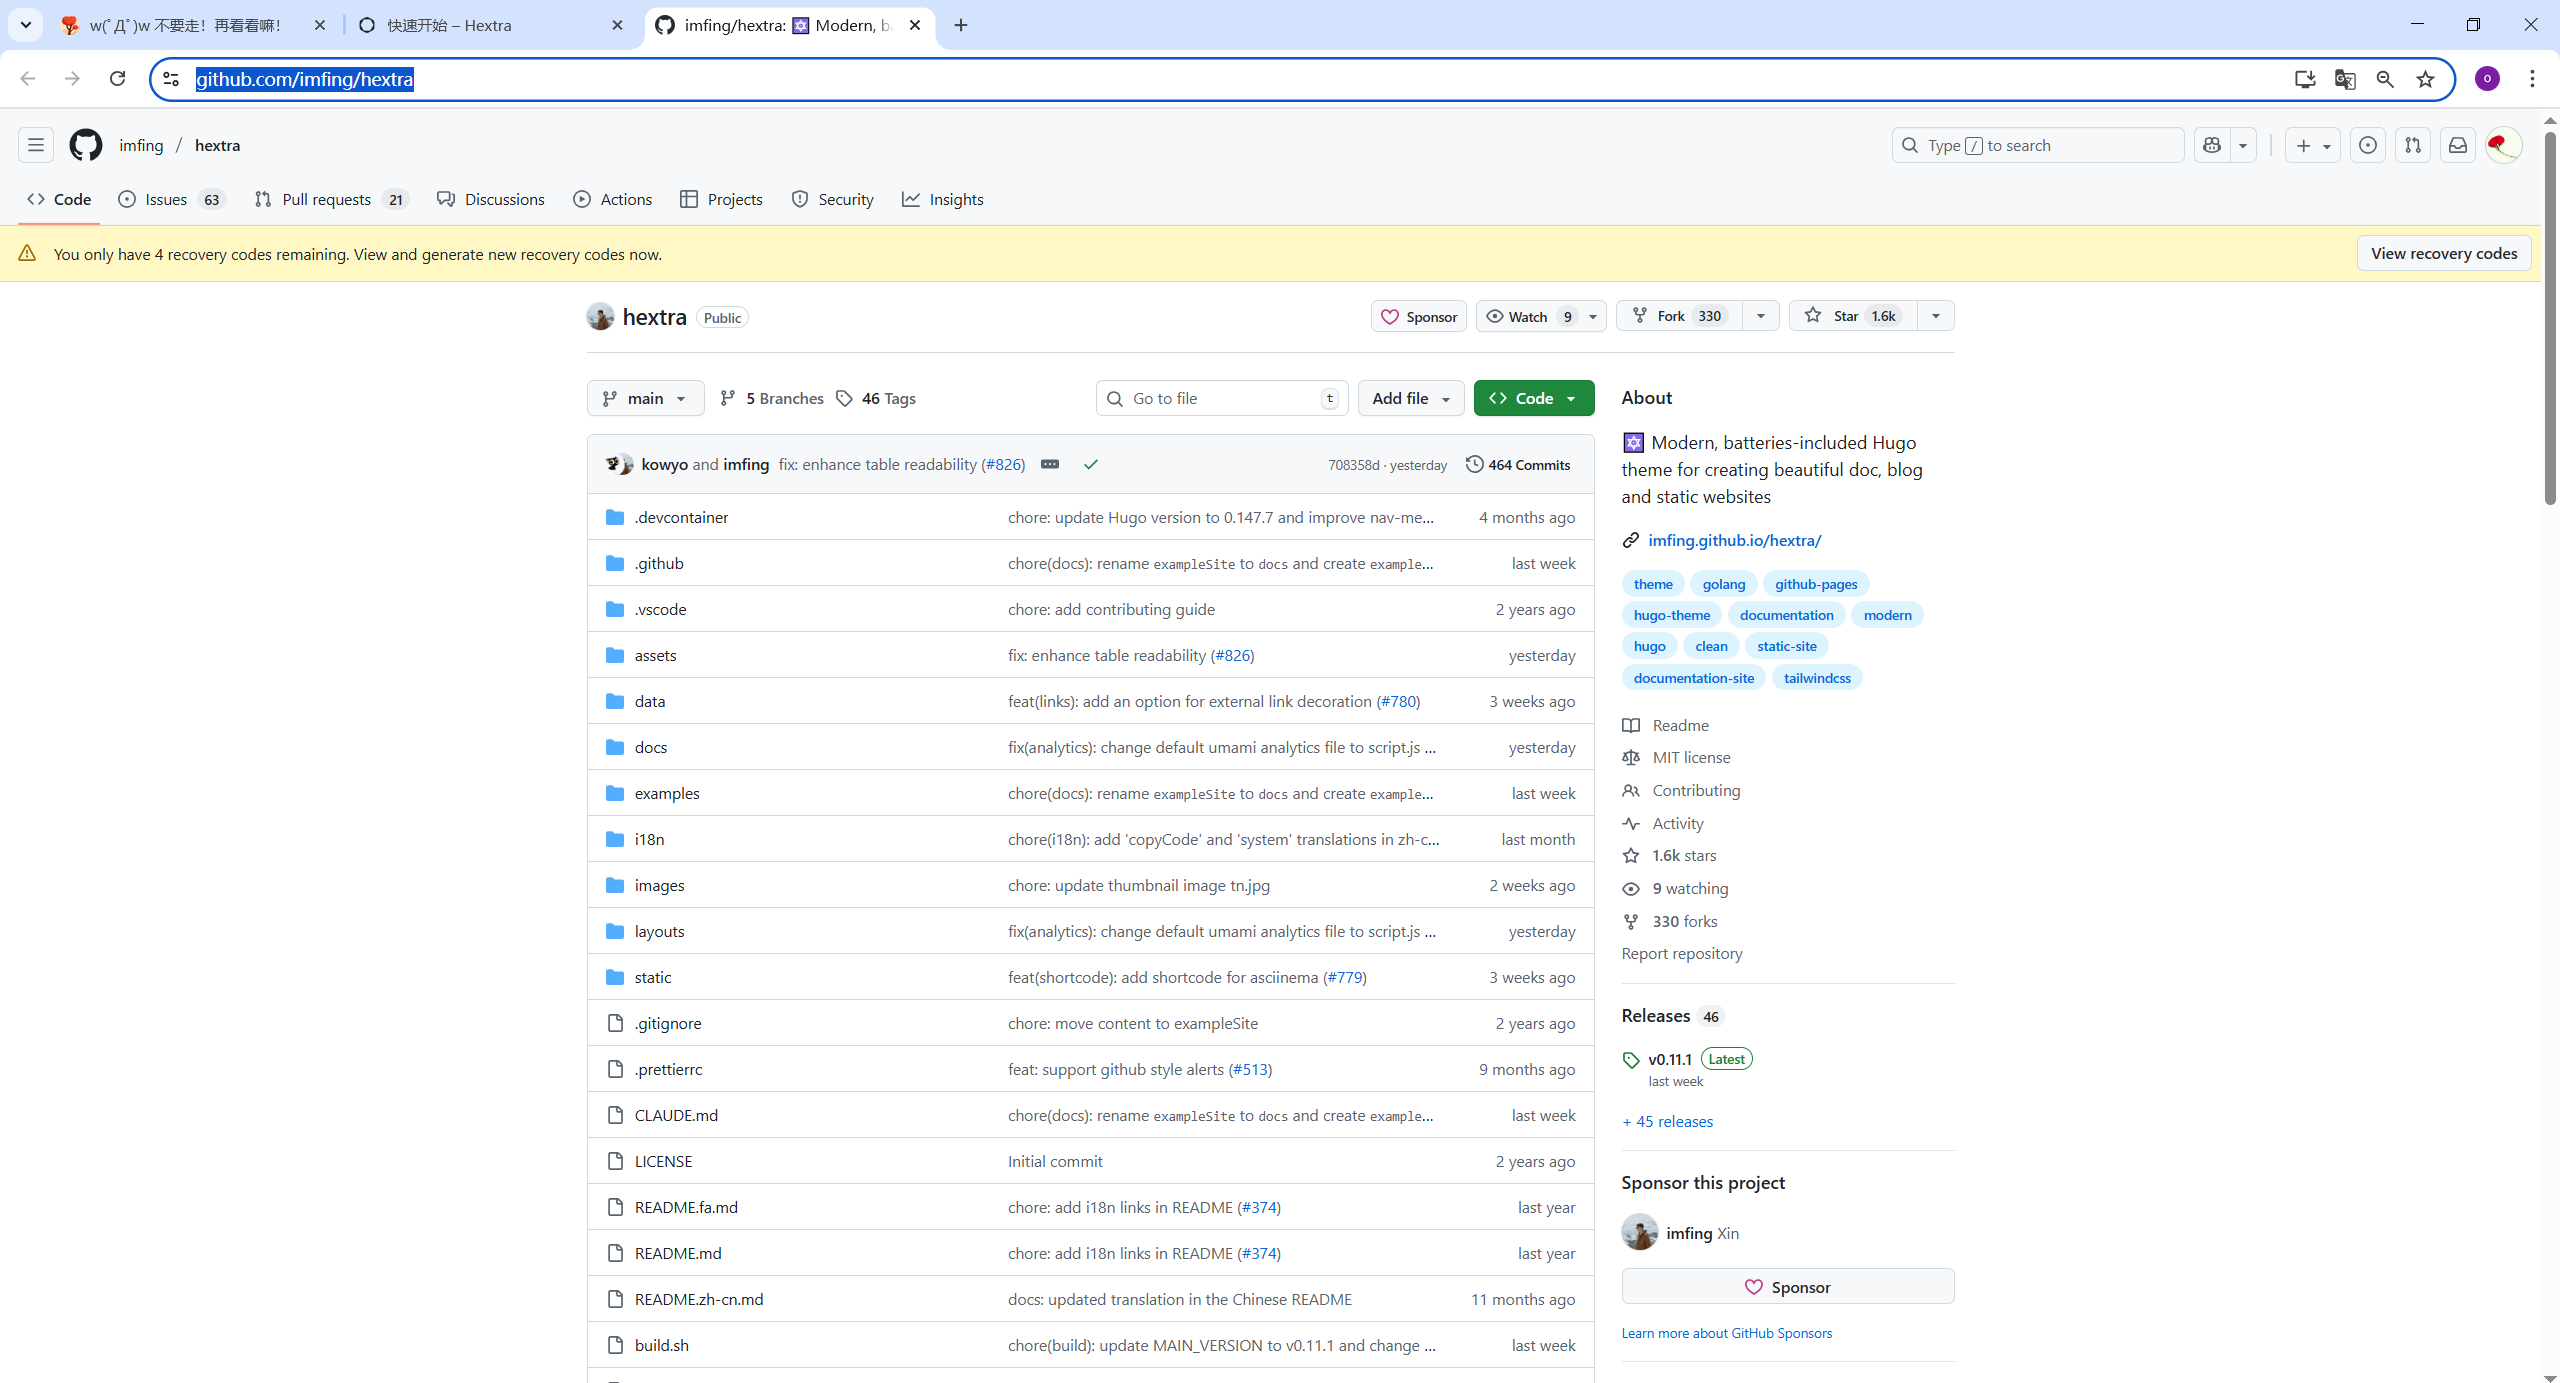This screenshot has height=1383, width=2560.
Task: Expand commit message ellipsis button
Action: 1049,464
